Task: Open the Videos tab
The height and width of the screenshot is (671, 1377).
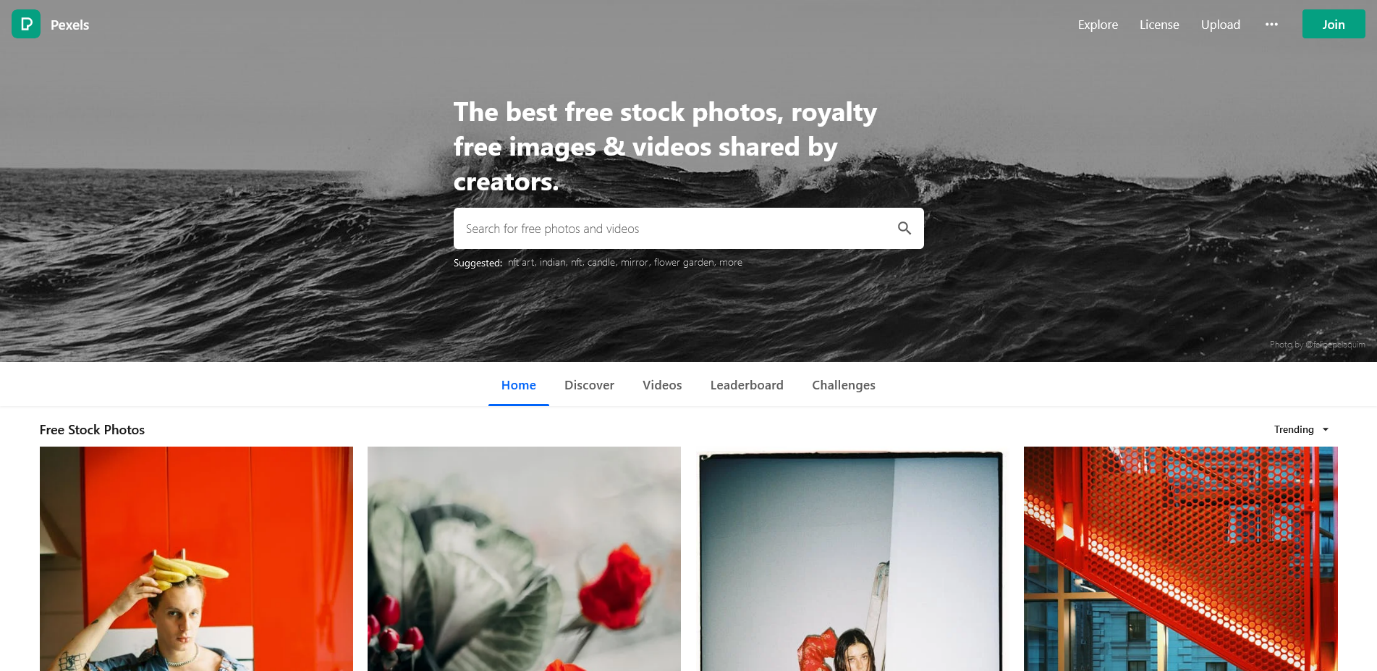Action: point(662,385)
